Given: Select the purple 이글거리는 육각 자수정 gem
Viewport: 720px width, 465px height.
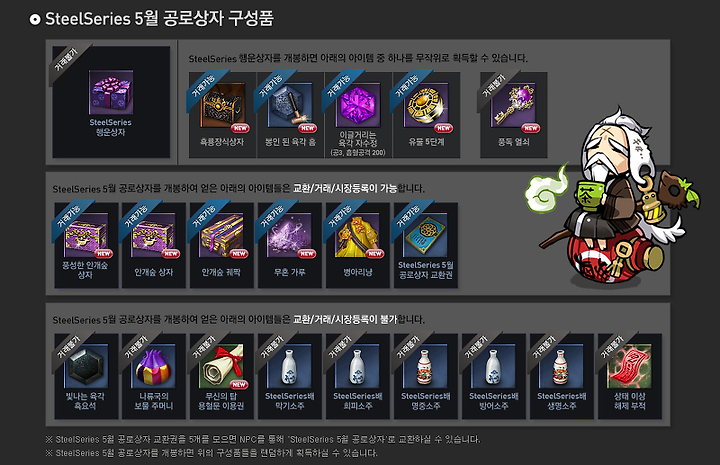Looking at the screenshot, I should coord(358,106).
